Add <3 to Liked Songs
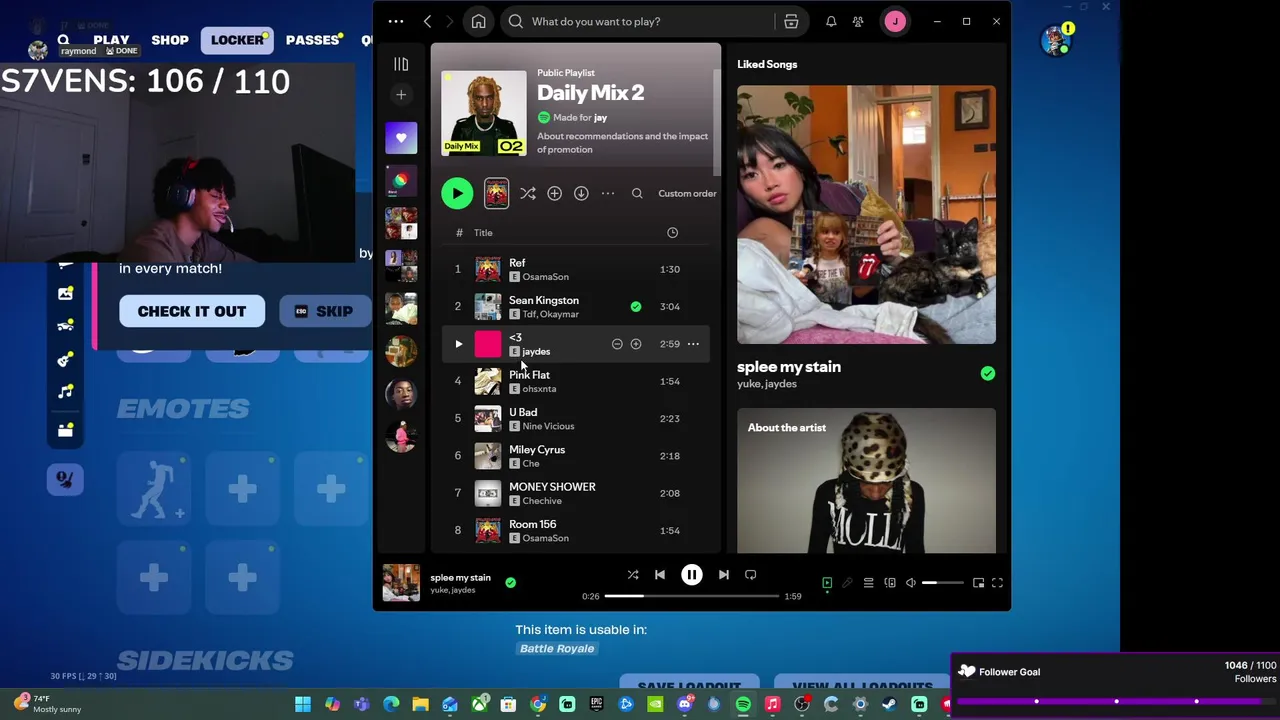 (x=636, y=344)
